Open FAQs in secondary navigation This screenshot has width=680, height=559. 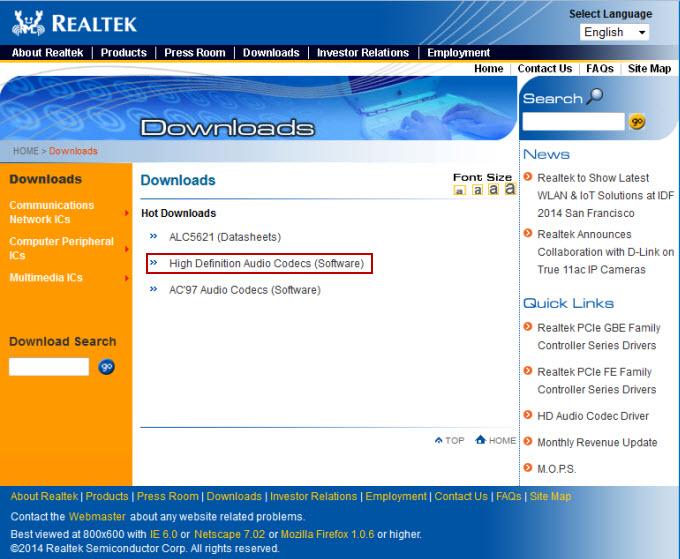click(x=600, y=69)
